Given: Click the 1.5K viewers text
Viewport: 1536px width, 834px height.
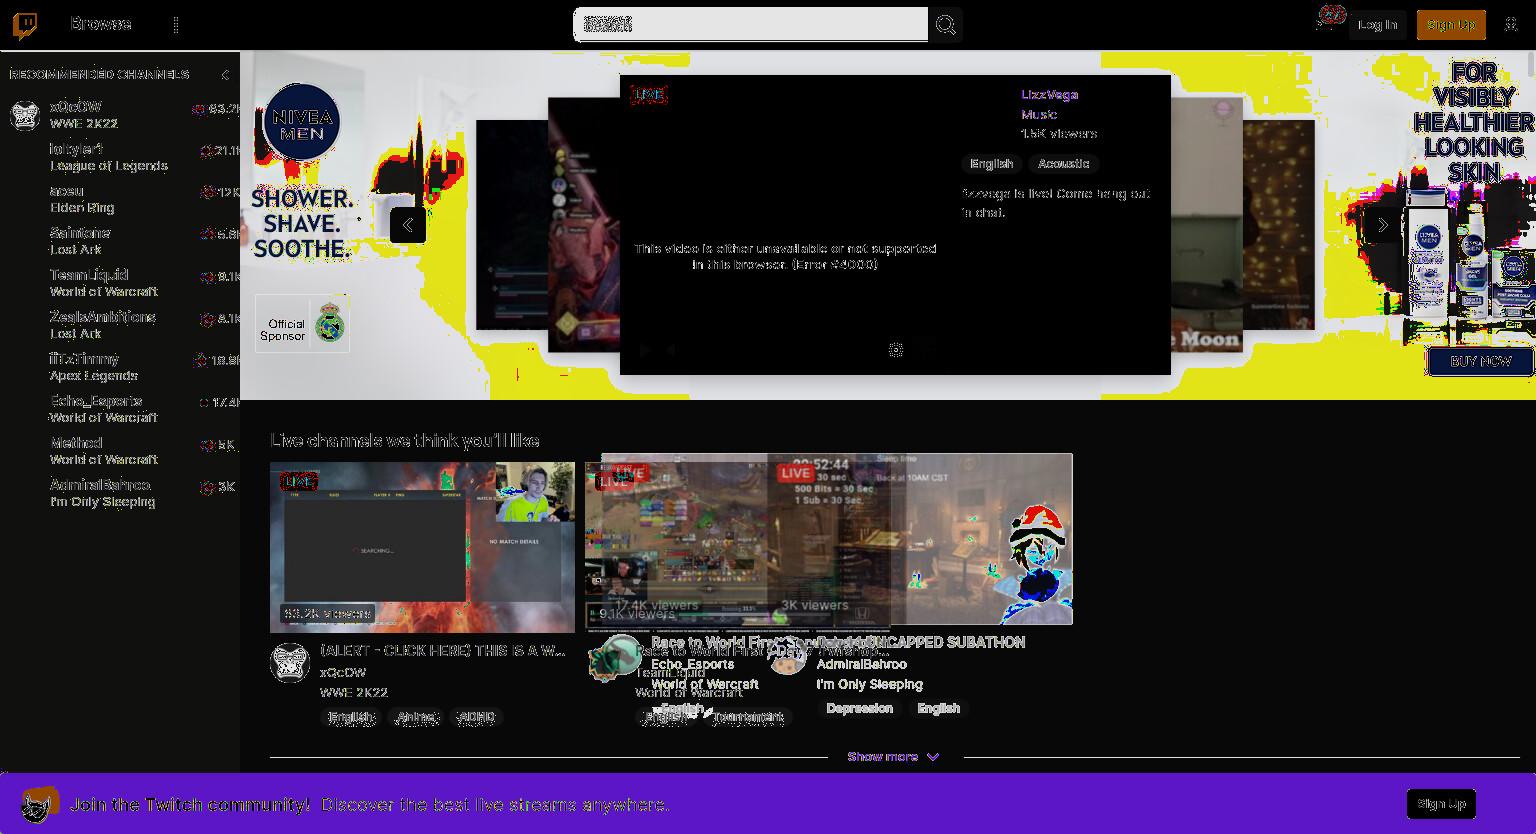Looking at the screenshot, I should (x=1059, y=134).
